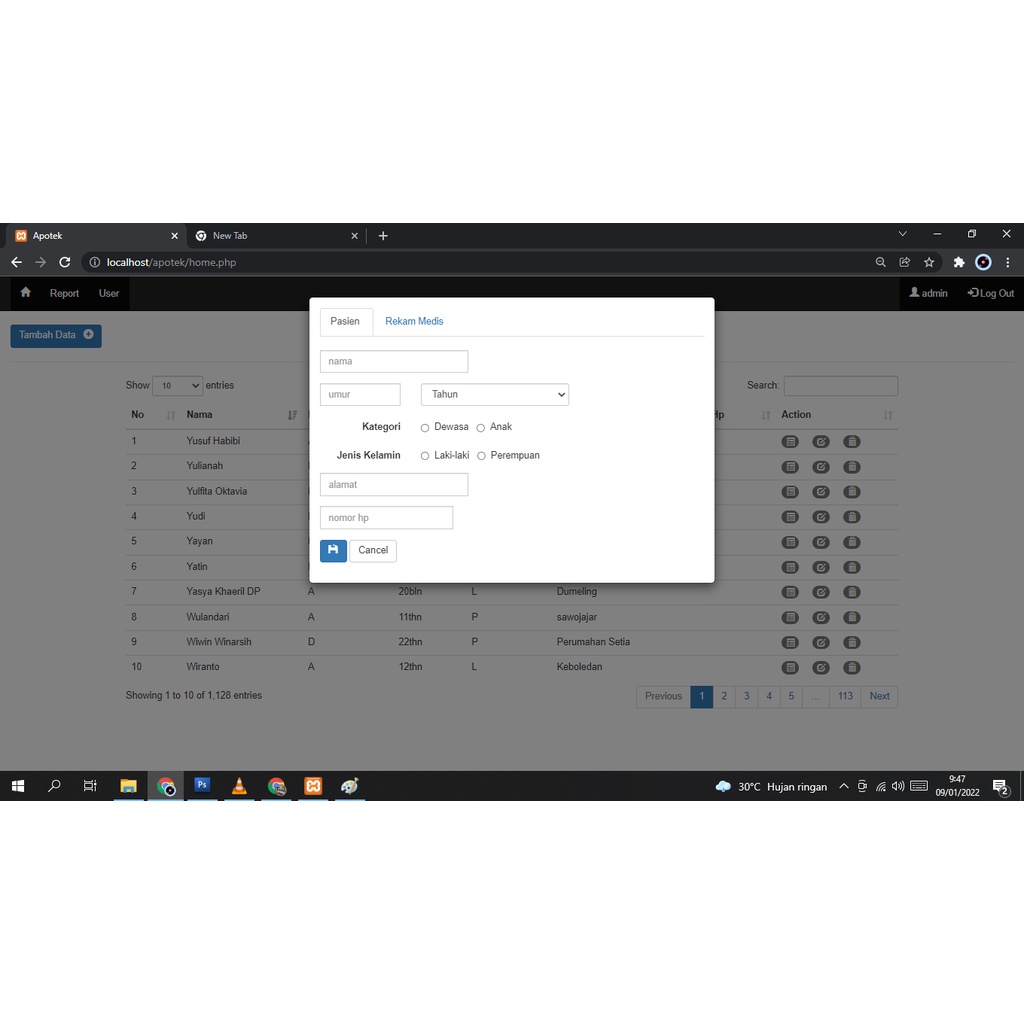
Task: Delete the Yudi row
Action: click(x=852, y=517)
